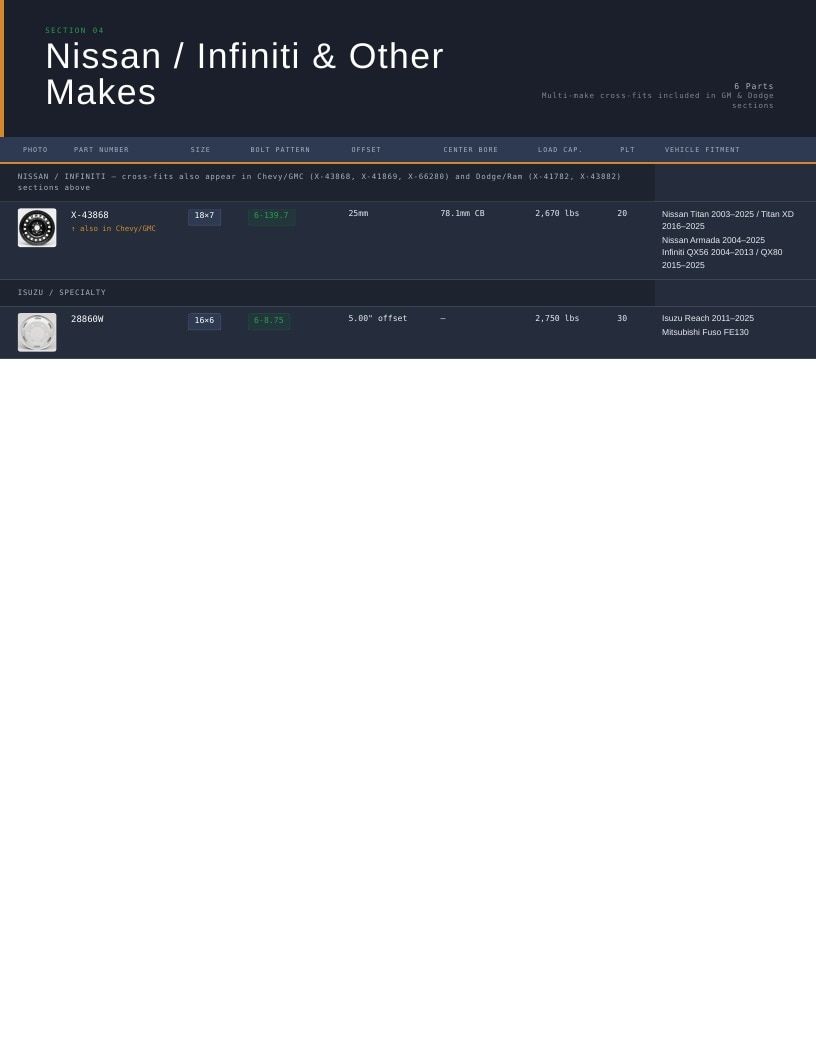Click the 18×7 size badge
This screenshot has width=816, height=1056.
204,217
